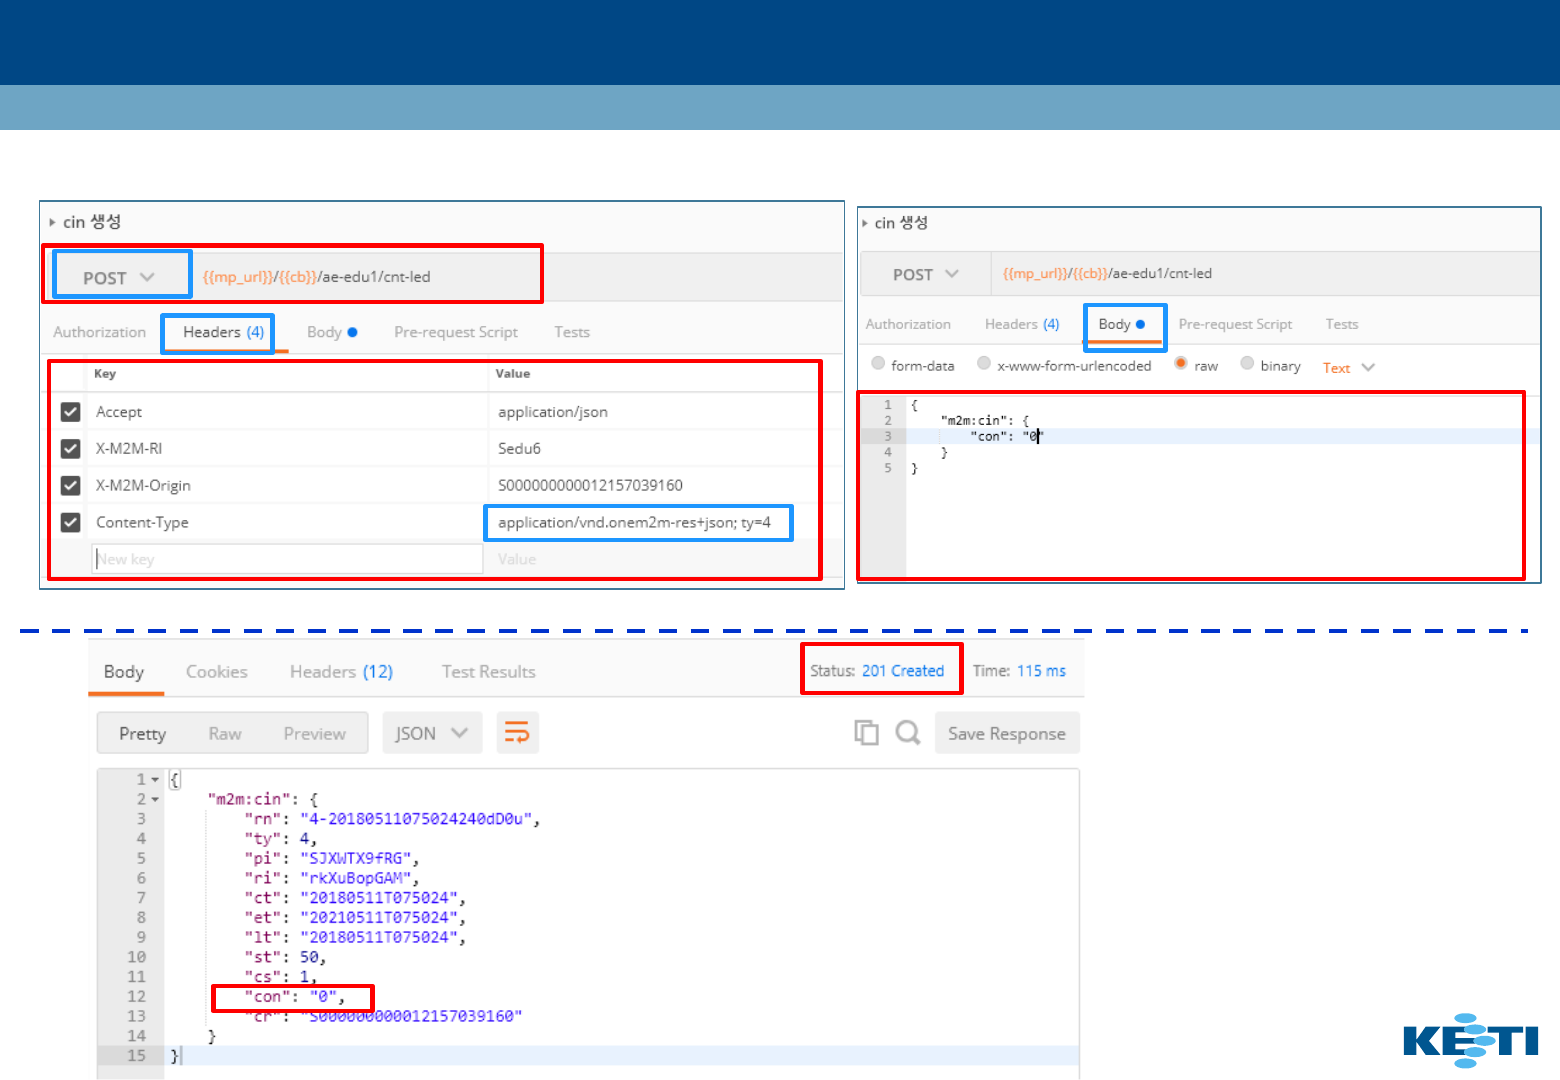Open Authorization tab in body-view request panel

coord(908,324)
